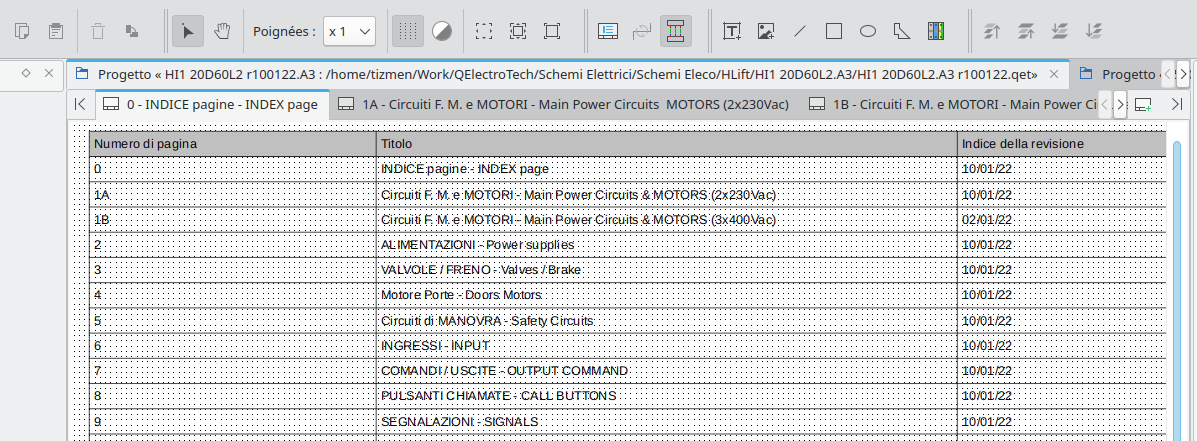Pick the rectangle shape tool
The image size is (1197, 441).
coord(834,31)
